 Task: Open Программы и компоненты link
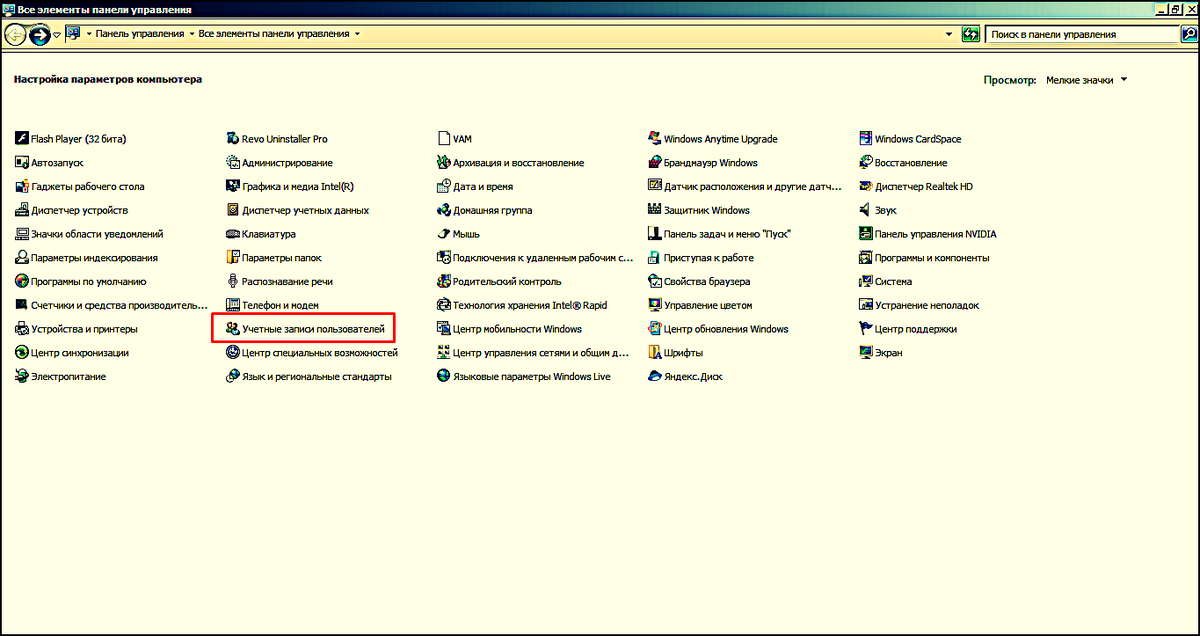pos(932,258)
